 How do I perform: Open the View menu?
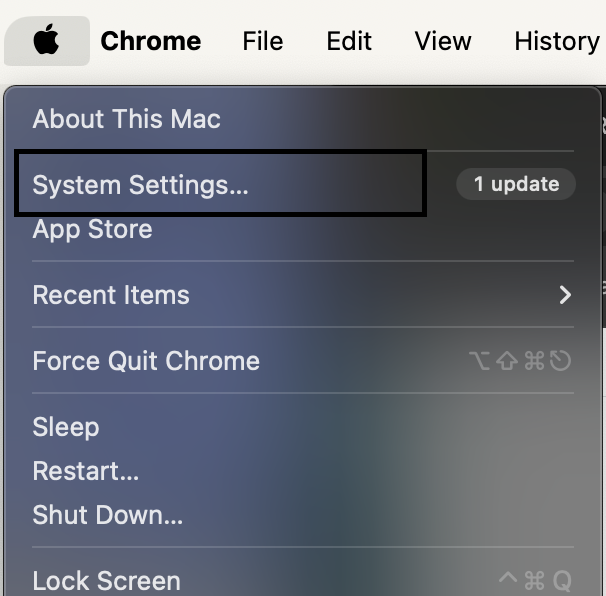click(x=443, y=41)
